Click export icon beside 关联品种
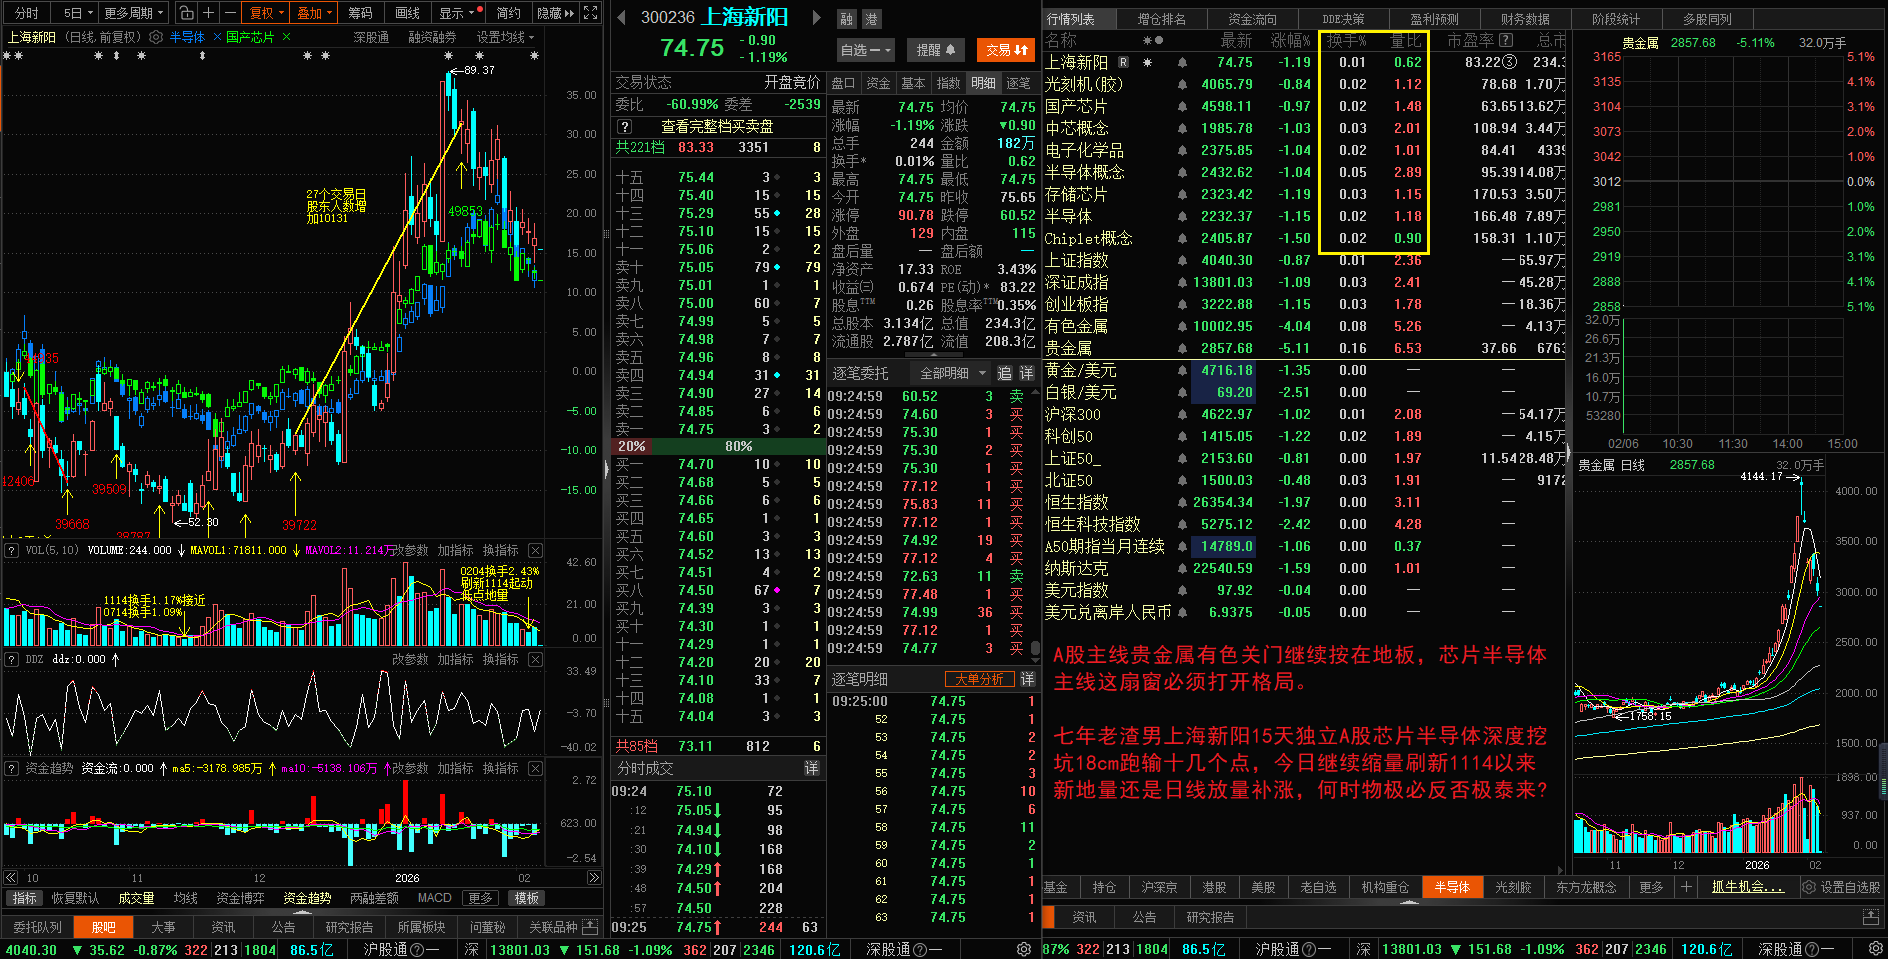Screen dimensions: 1888x959 (590, 927)
